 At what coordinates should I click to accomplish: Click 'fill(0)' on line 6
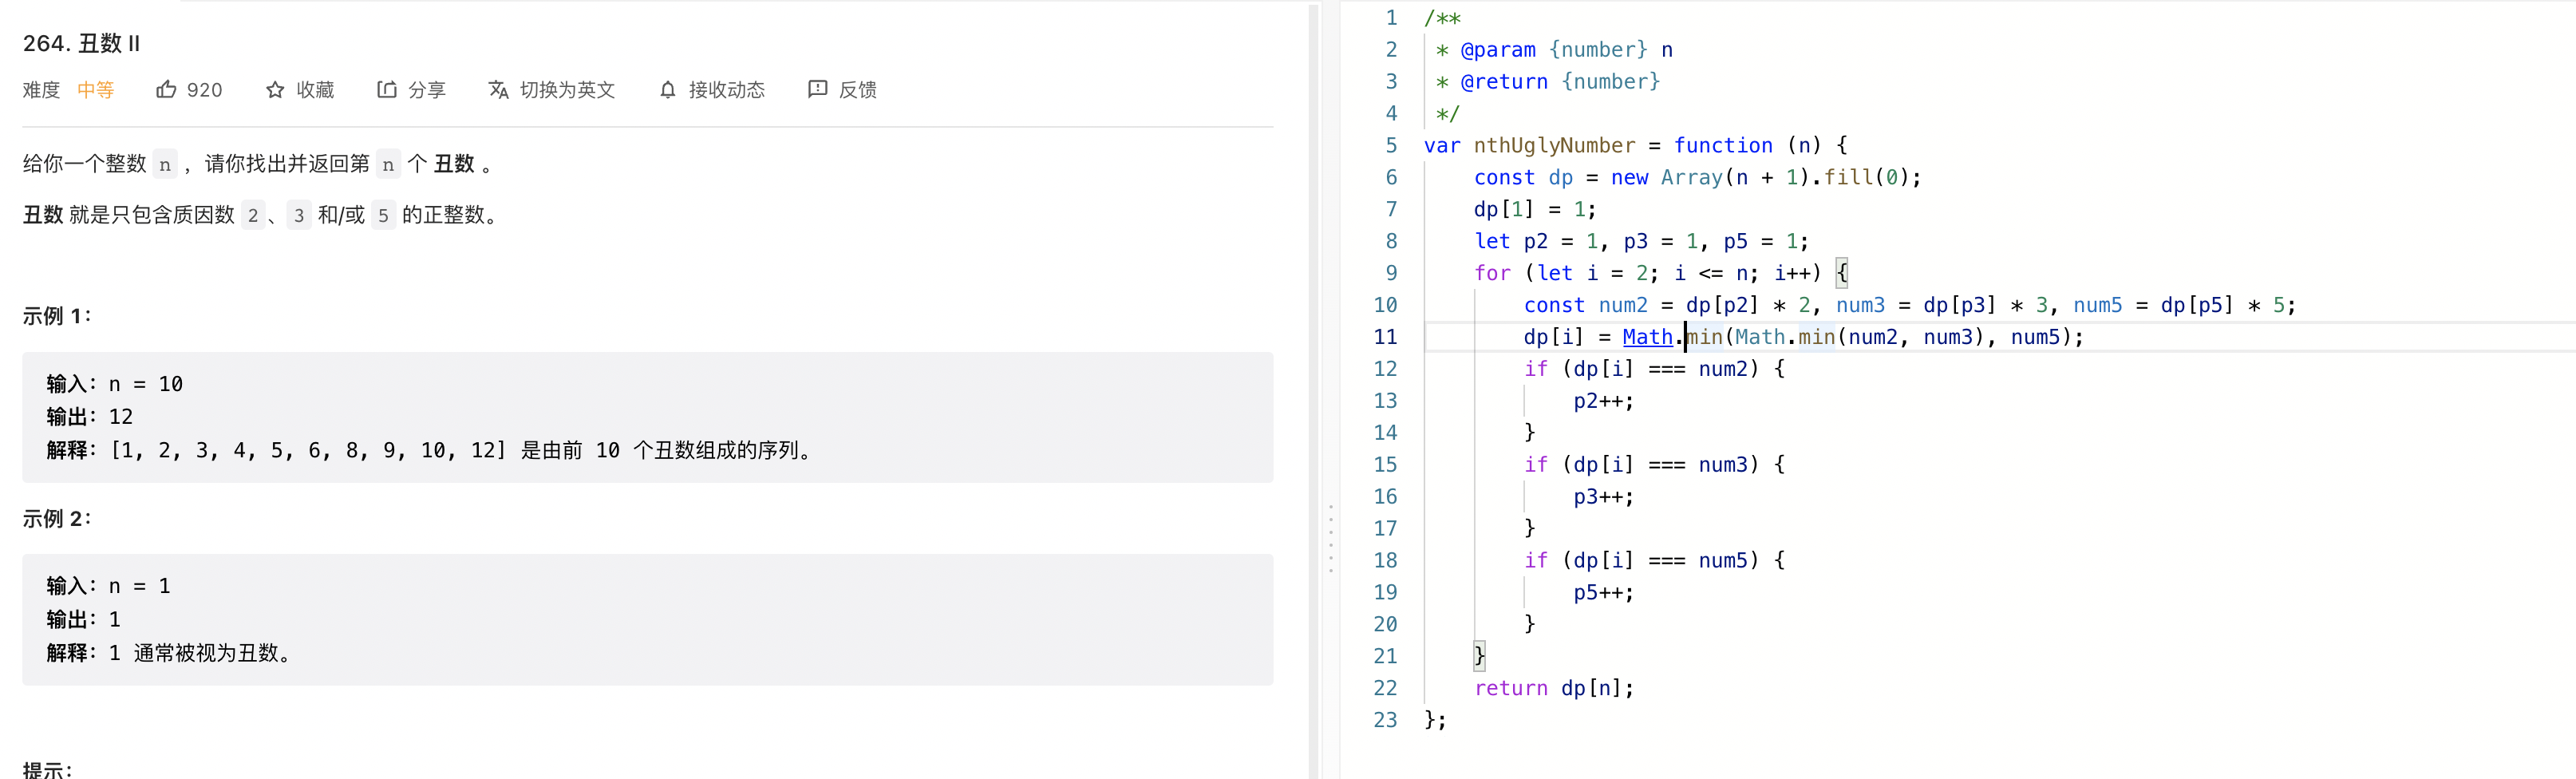1867,177
